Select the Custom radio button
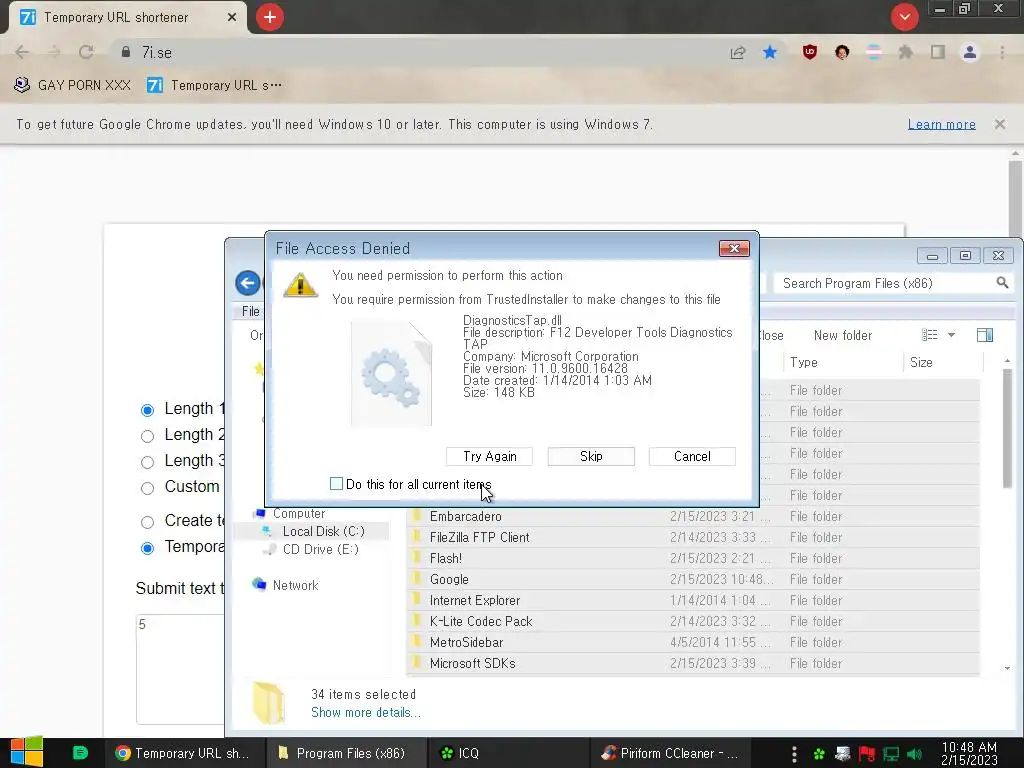 pos(148,488)
